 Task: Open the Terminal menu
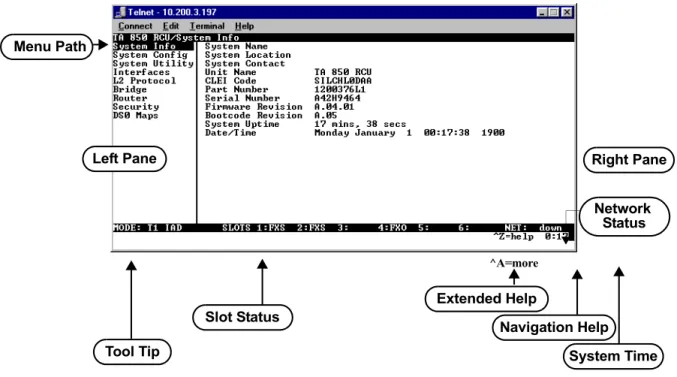pyautogui.click(x=207, y=26)
